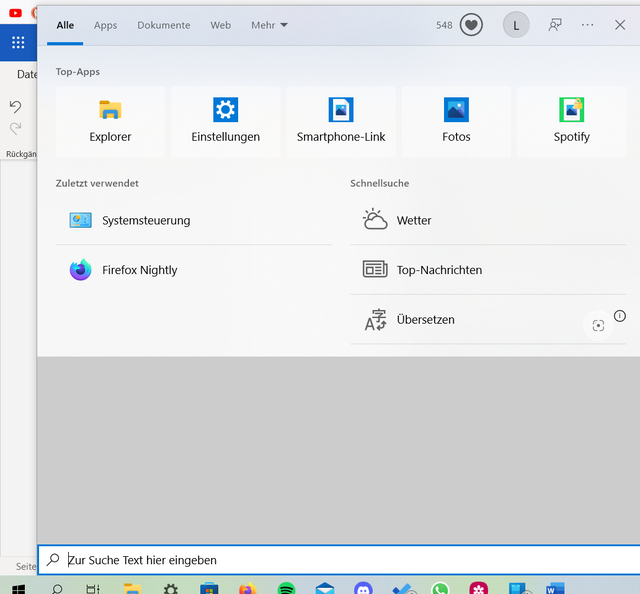The width and height of the screenshot is (640, 594).
Task: Open Systemsteuerung from recently used
Action: pyautogui.click(x=193, y=220)
